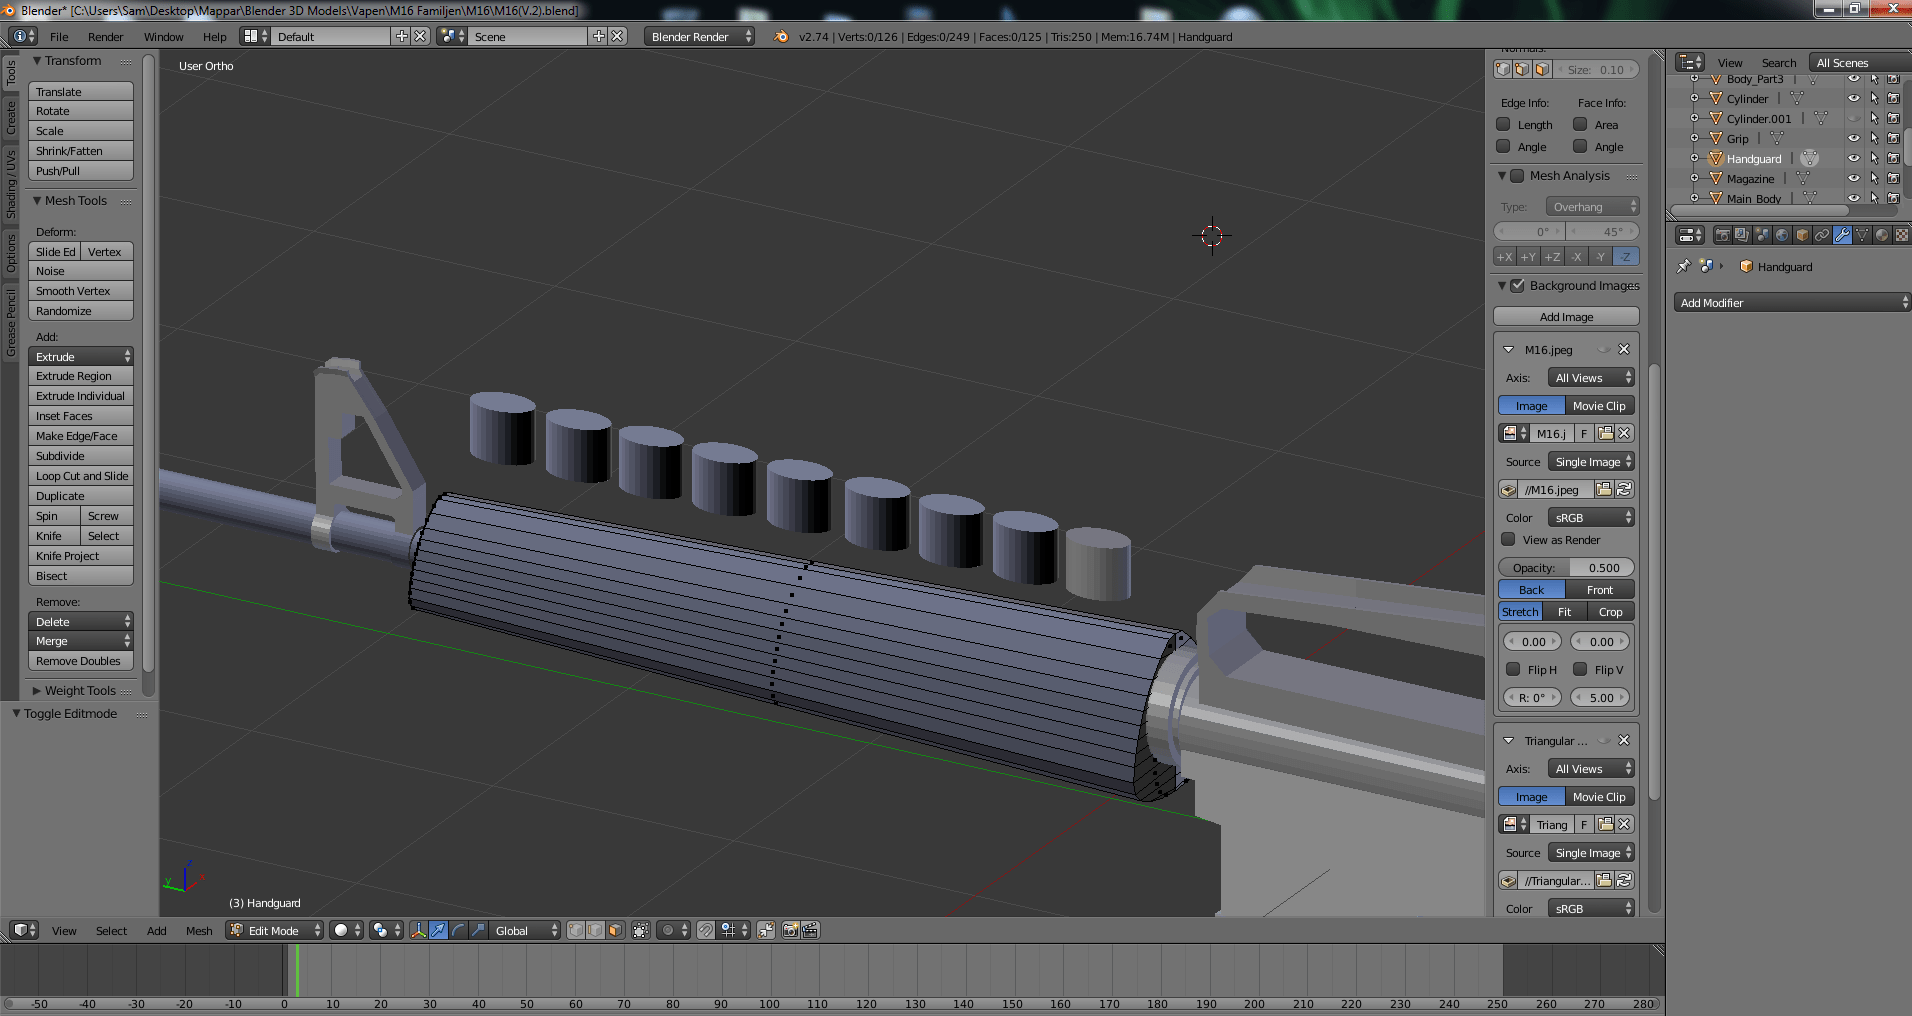Open the Render menu
Screen dimensions: 1912x1016
105,36
